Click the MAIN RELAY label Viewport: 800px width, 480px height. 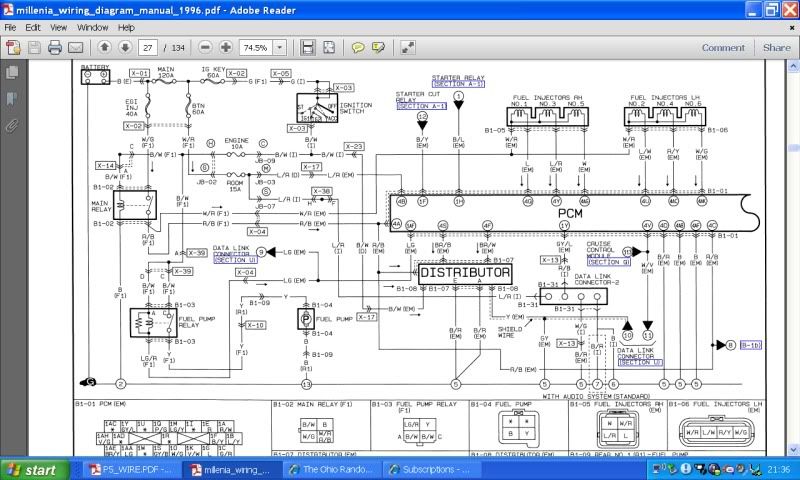click(101, 206)
